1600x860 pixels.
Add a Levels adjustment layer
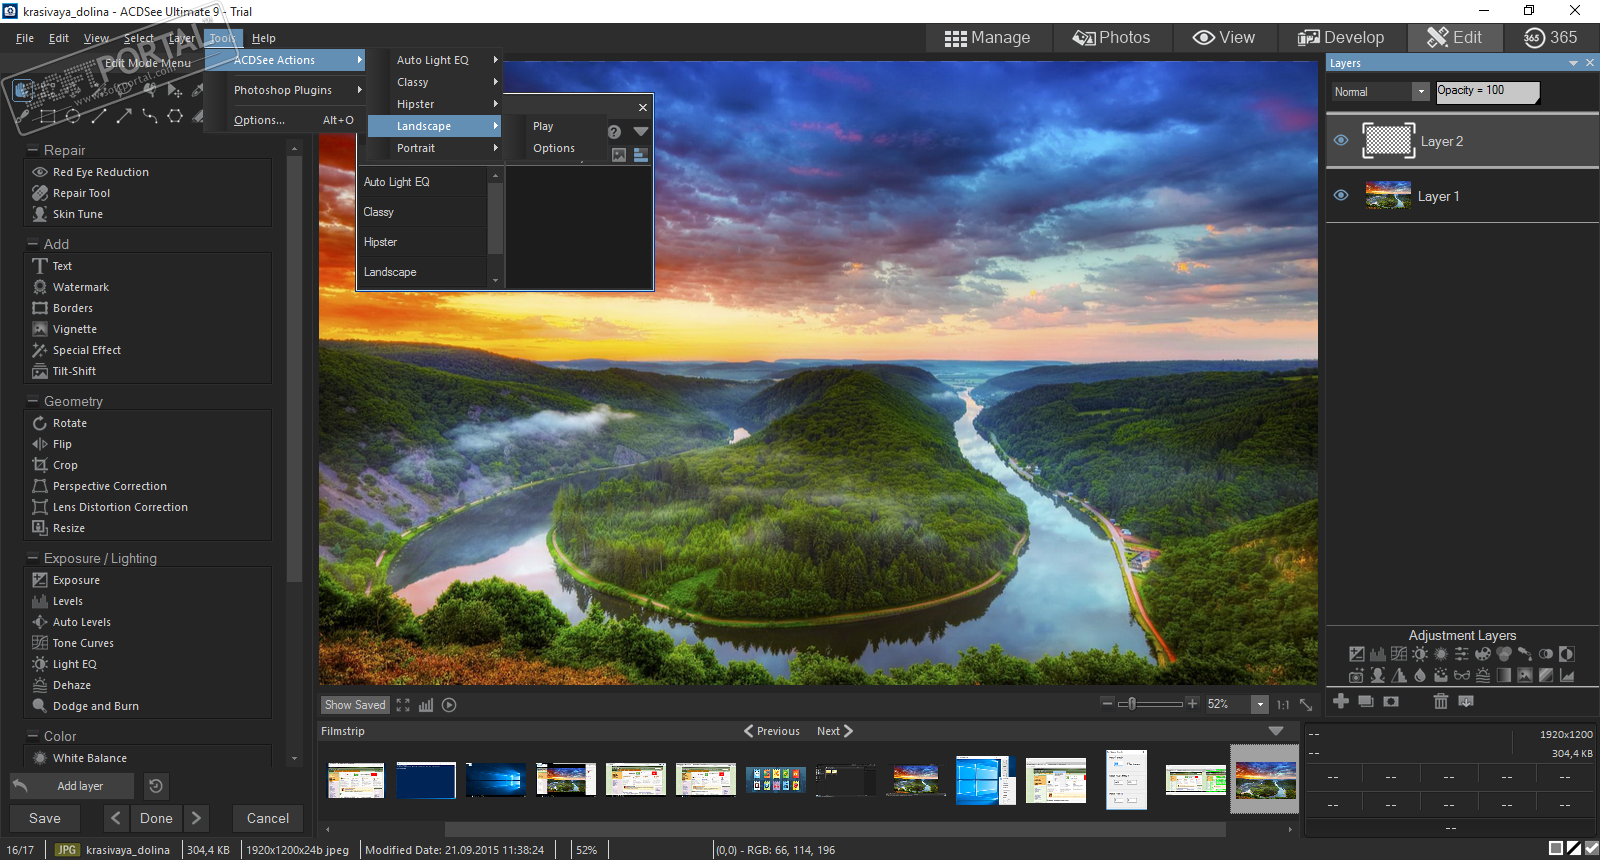[x=1378, y=654]
